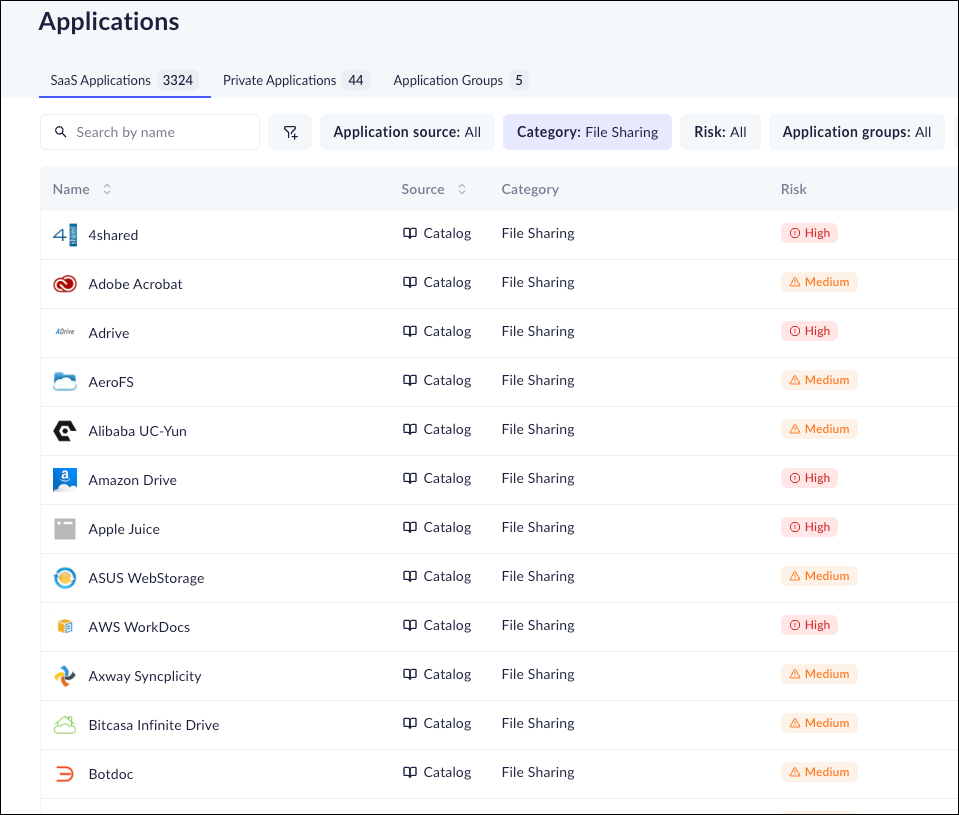This screenshot has height=815, width=959.
Task: Click the Axway Syncplicity app icon
Action: [65, 676]
